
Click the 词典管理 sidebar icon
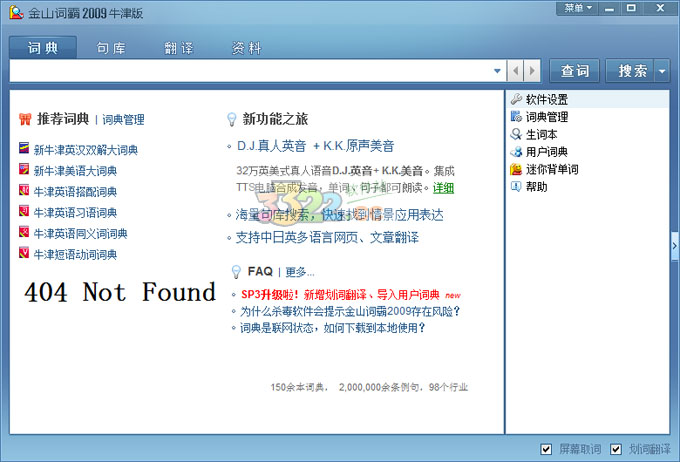(516, 116)
